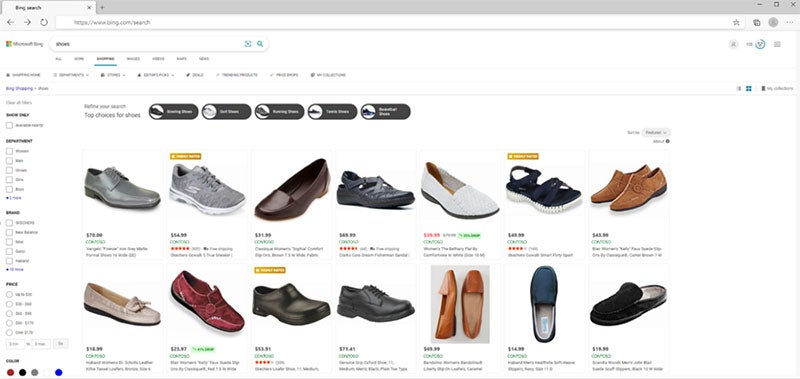Select the blue color swatch

[59, 373]
